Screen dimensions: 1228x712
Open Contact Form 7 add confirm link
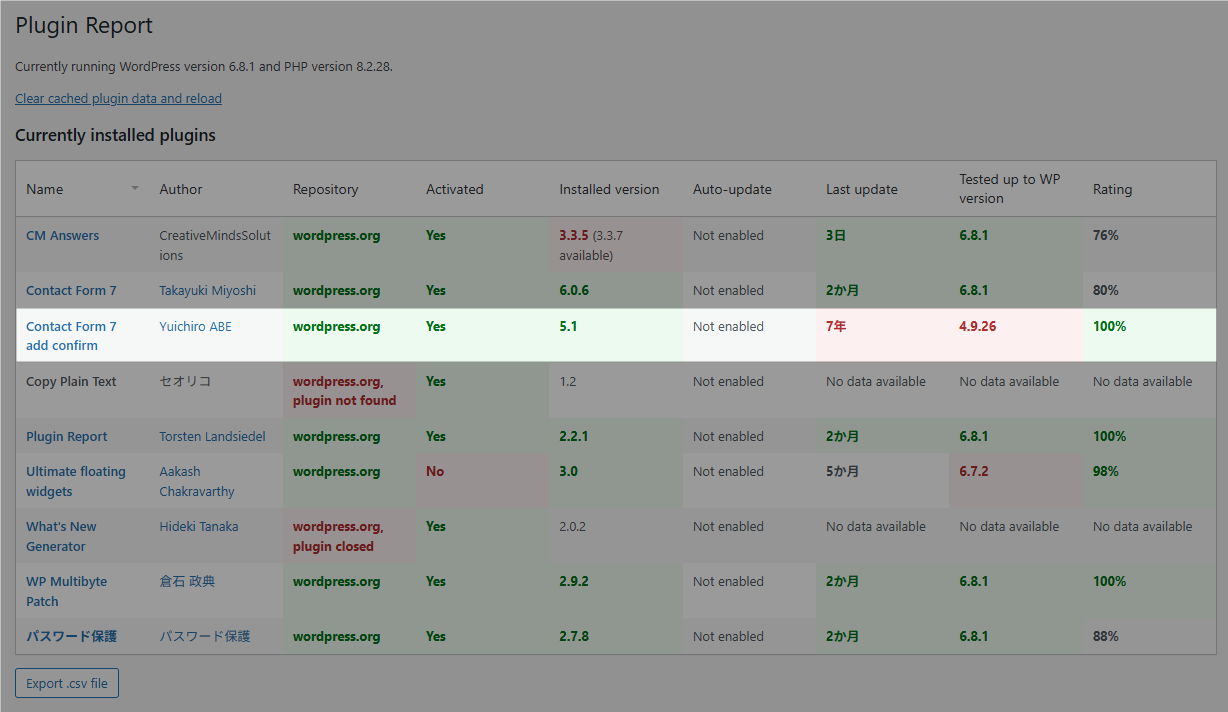71,336
